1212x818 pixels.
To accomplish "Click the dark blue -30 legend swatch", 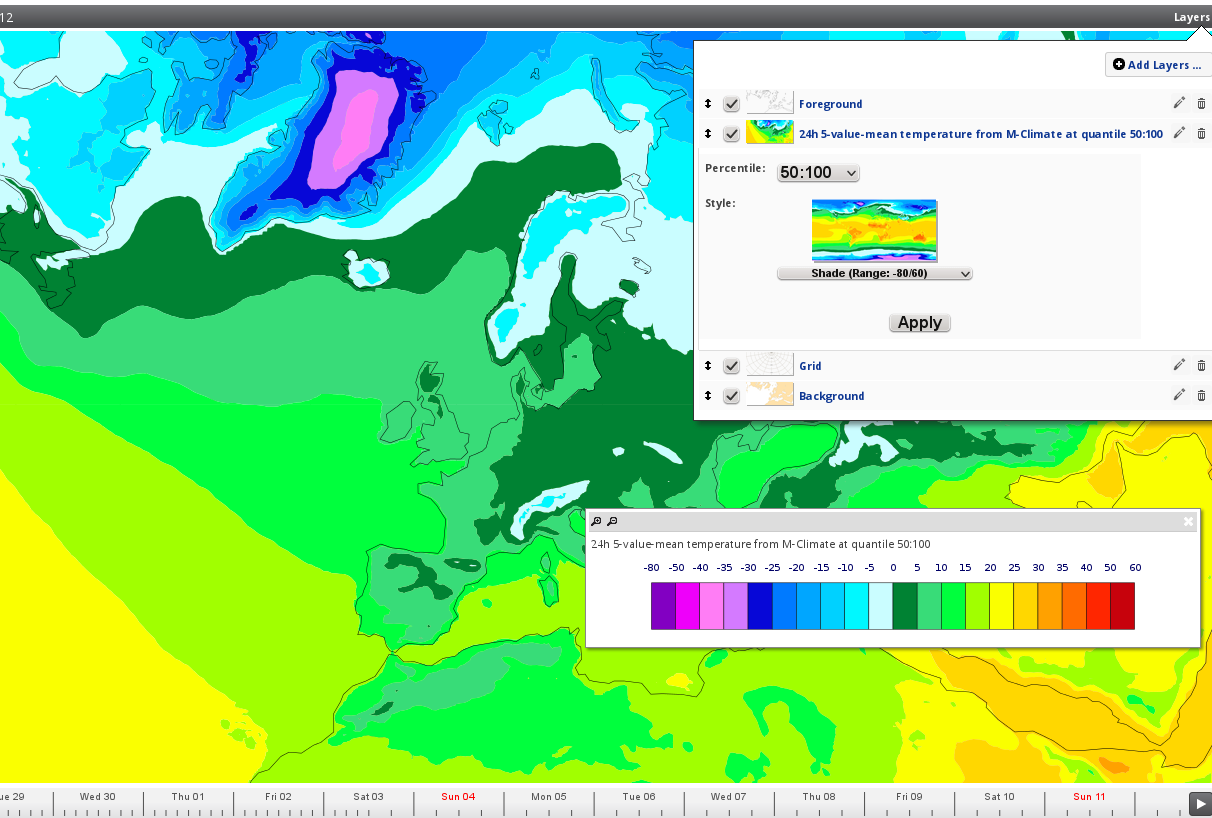I will click(760, 606).
